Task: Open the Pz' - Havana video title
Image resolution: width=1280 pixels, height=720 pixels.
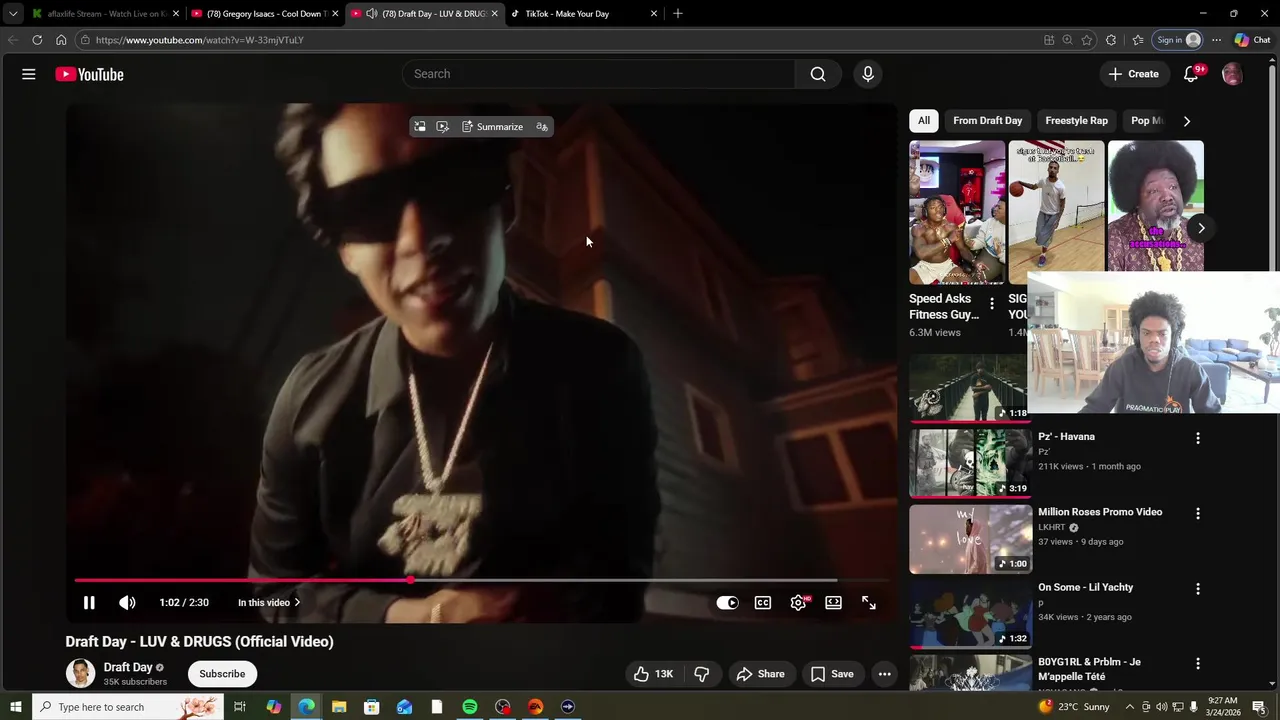Action: (x=1066, y=437)
